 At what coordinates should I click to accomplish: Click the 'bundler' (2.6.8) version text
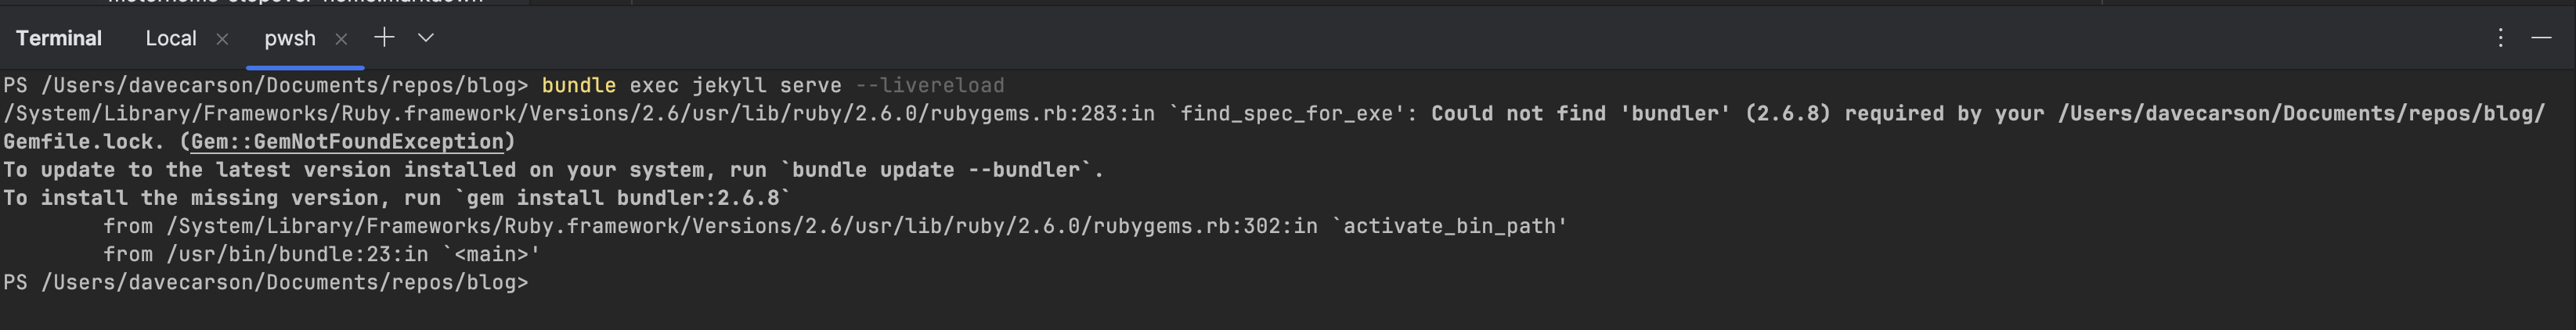click(x=1725, y=114)
